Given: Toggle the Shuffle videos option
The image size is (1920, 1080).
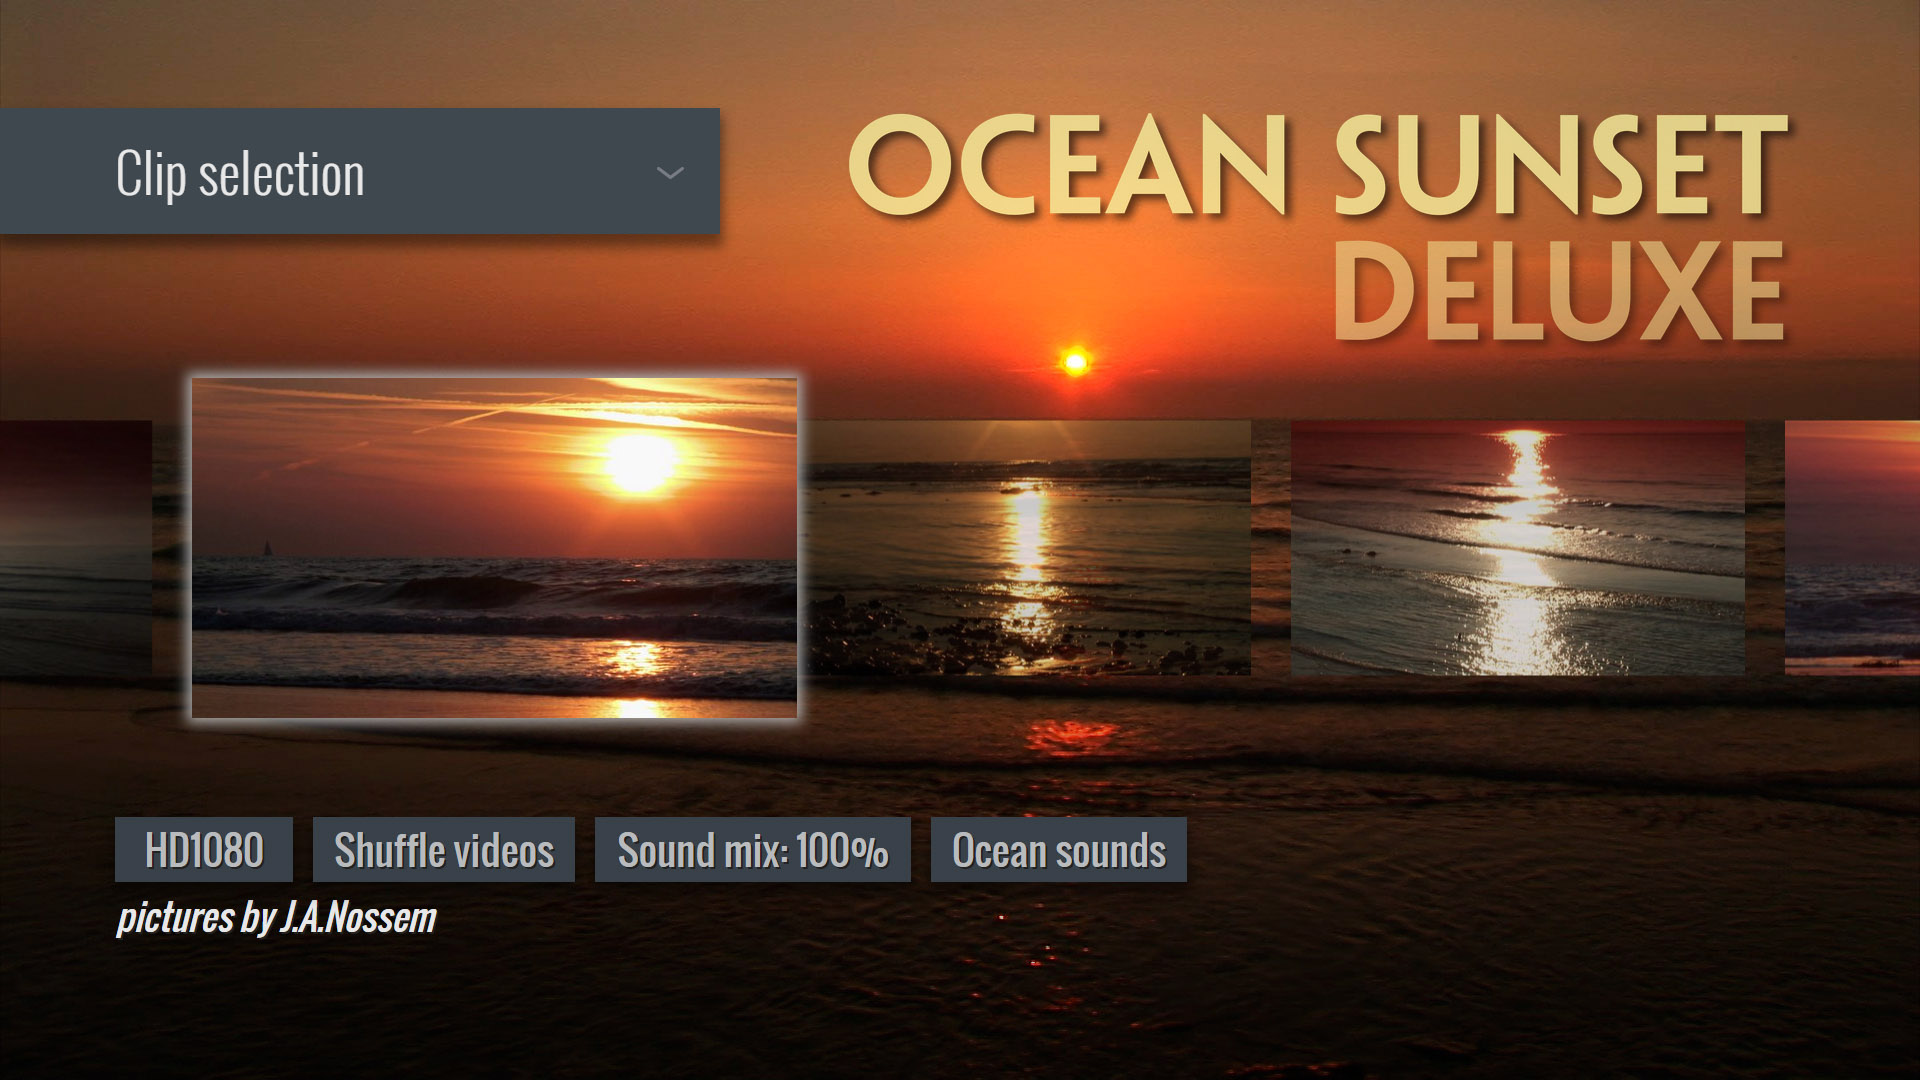Looking at the screenshot, I should pos(444,850).
